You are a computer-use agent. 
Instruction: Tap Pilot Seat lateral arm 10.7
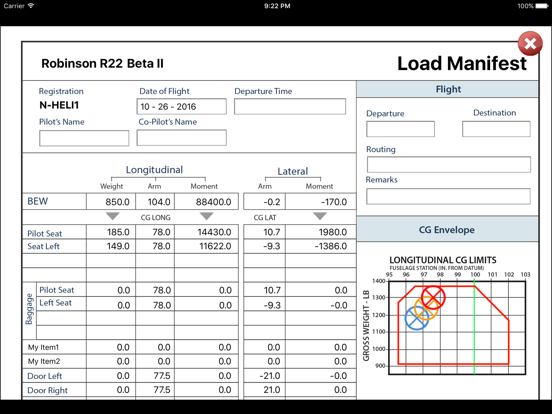click(x=264, y=232)
